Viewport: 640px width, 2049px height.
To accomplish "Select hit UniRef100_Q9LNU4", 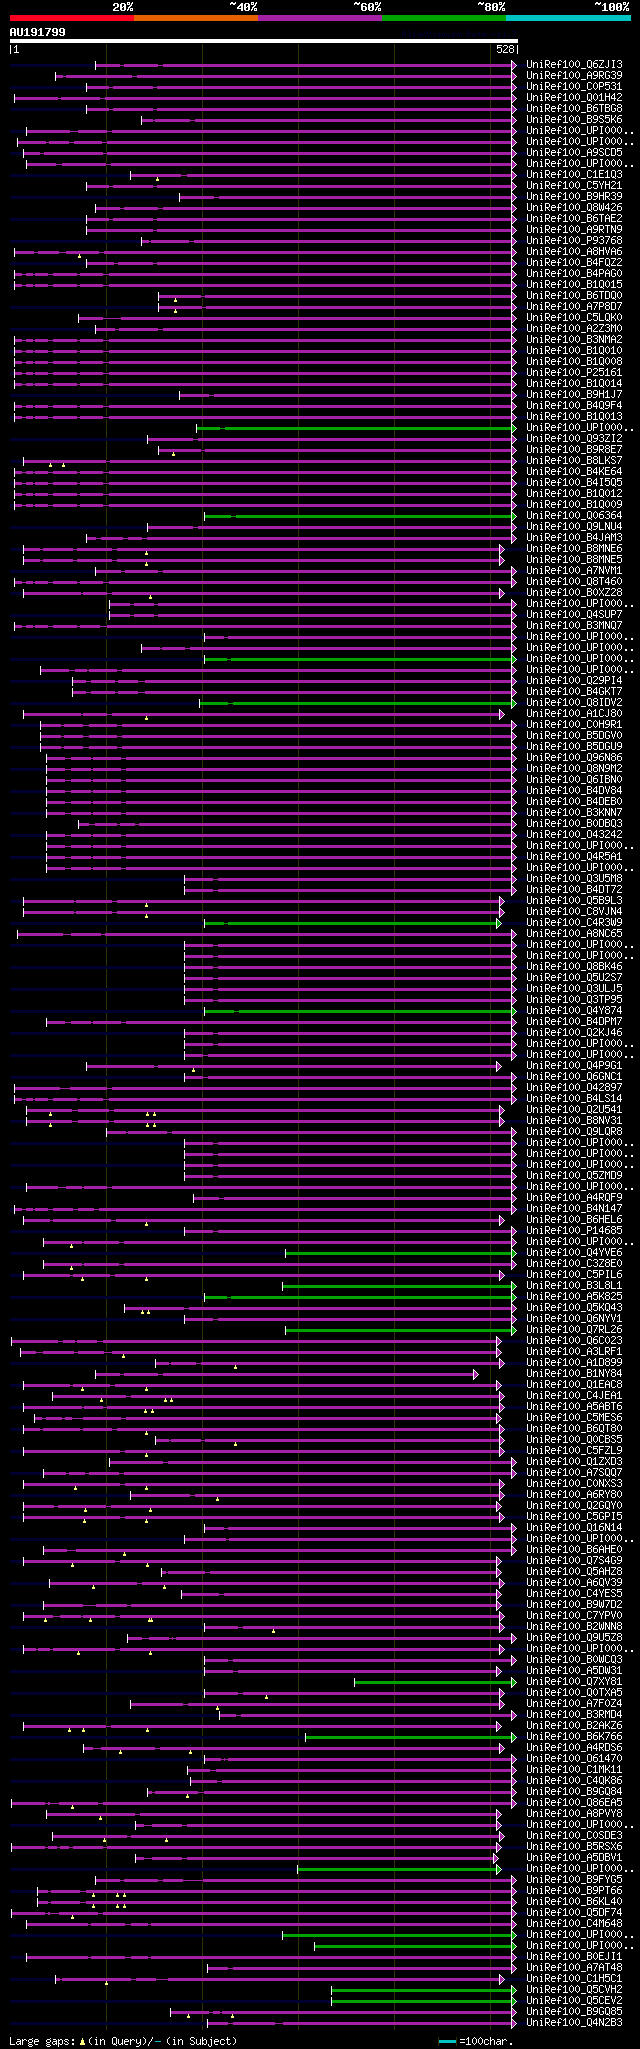I will tap(574, 526).
